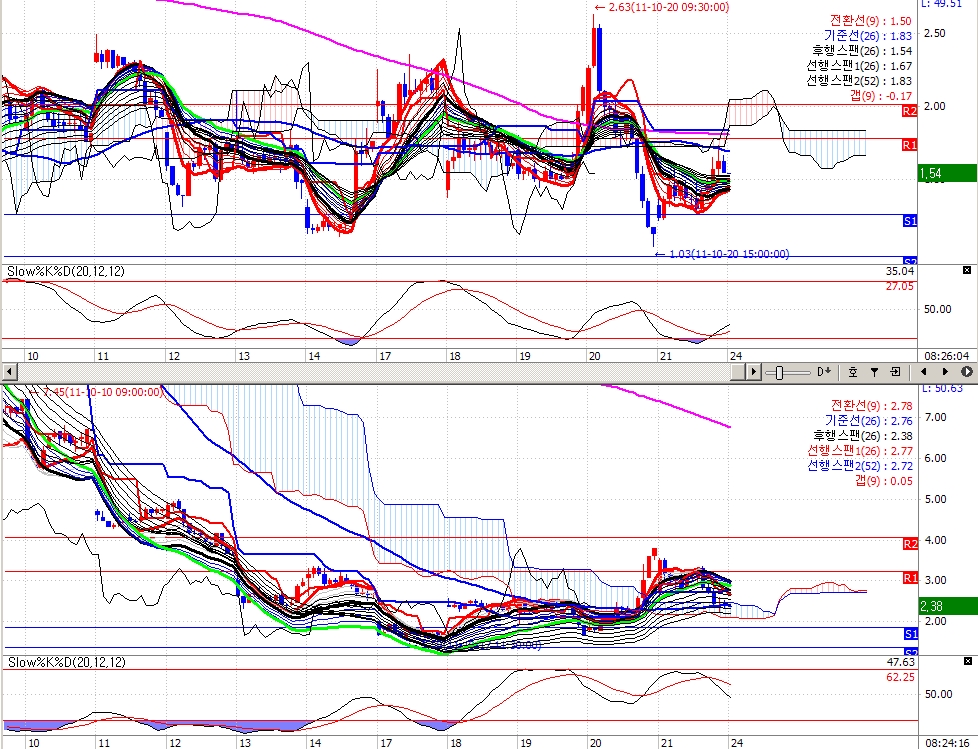Click the arrow-into-box import icon
The width and height of the screenshot is (978, 749).
pyautogui.click(x=896, y=372)
